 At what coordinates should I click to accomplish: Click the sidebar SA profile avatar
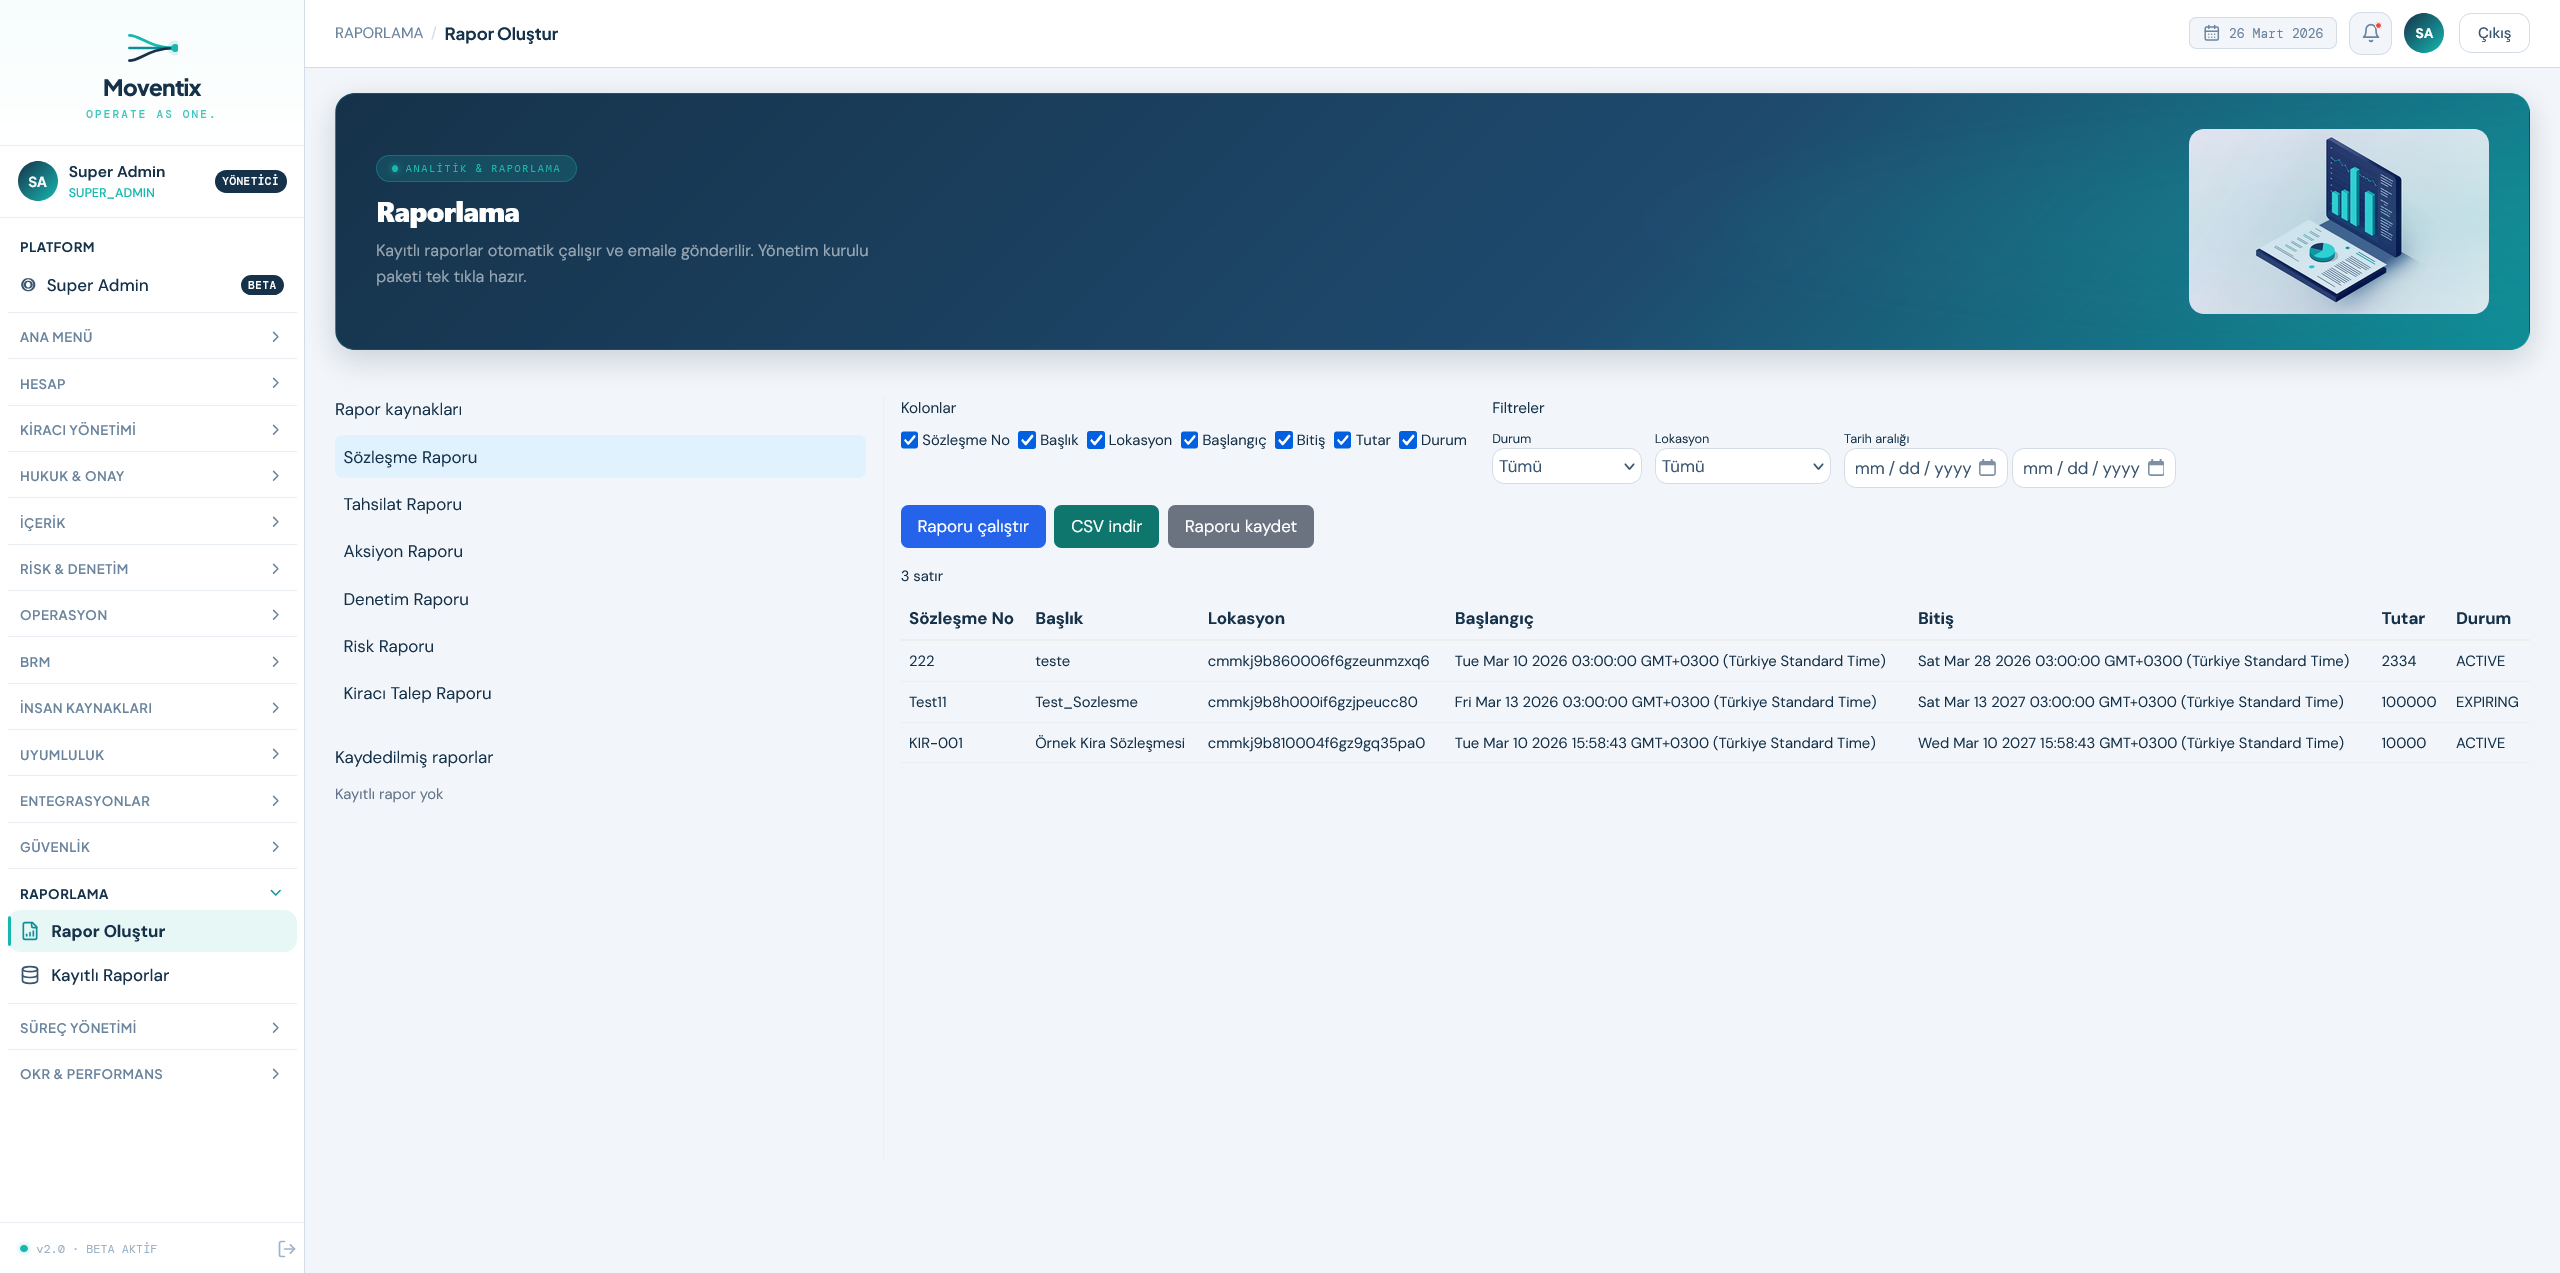38,181
